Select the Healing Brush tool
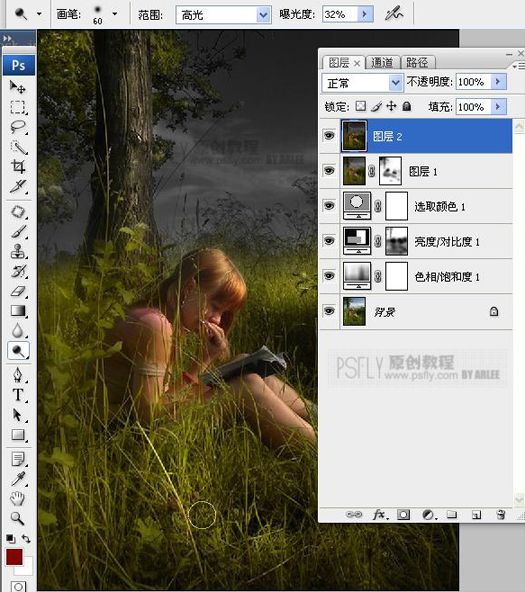 click(x=18, y=212)
